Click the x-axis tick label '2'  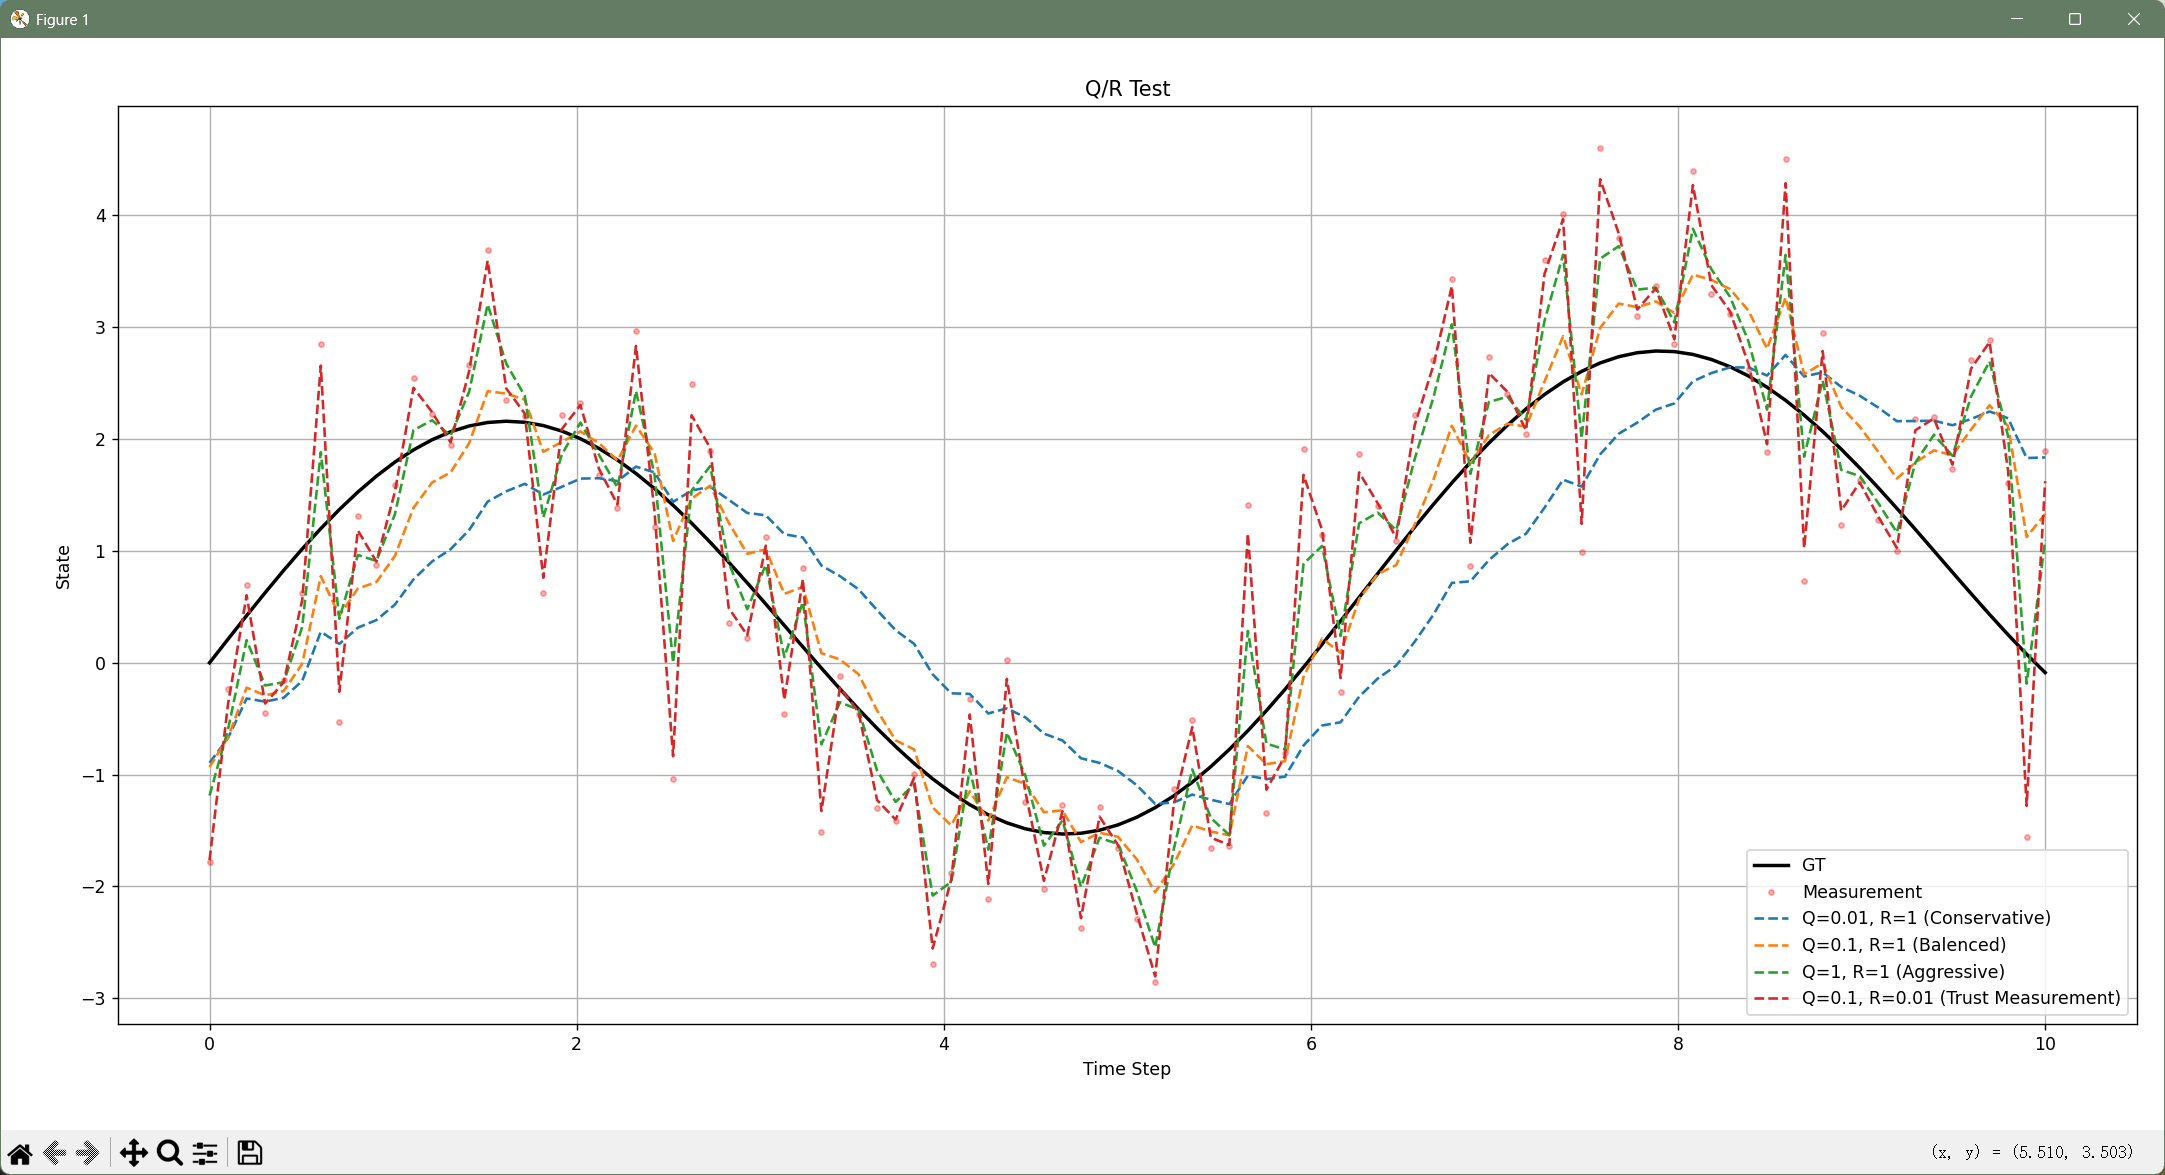pyautogui.click(x=576, y=1044)
